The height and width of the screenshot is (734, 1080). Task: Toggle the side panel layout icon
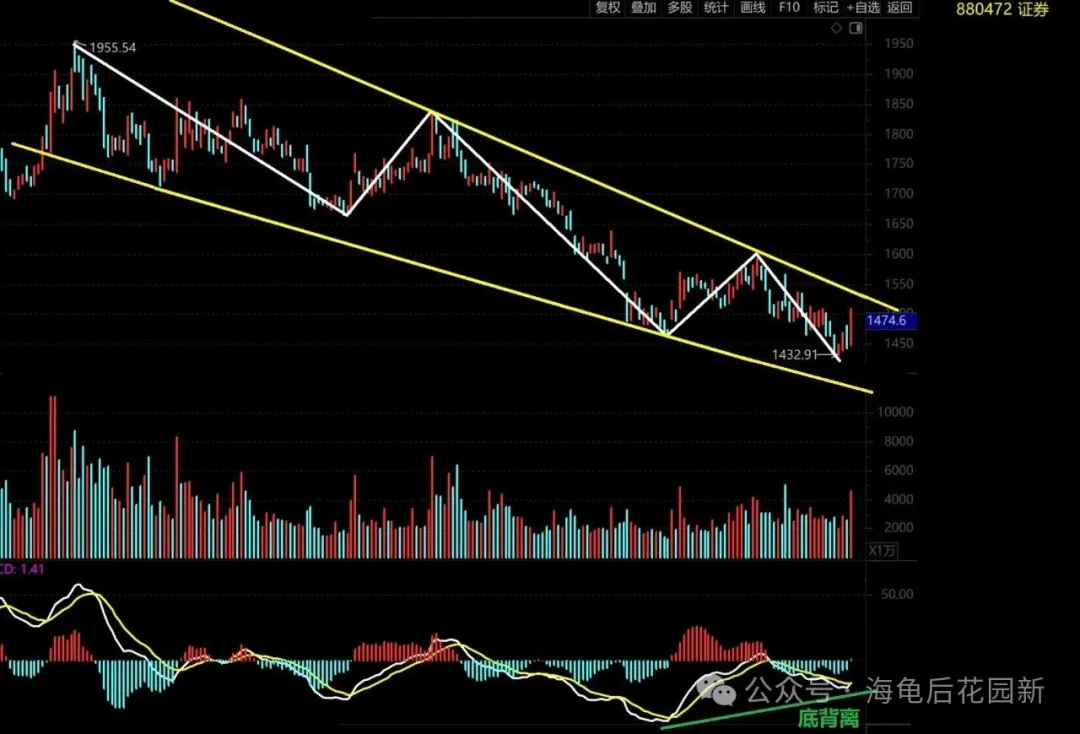856,28
